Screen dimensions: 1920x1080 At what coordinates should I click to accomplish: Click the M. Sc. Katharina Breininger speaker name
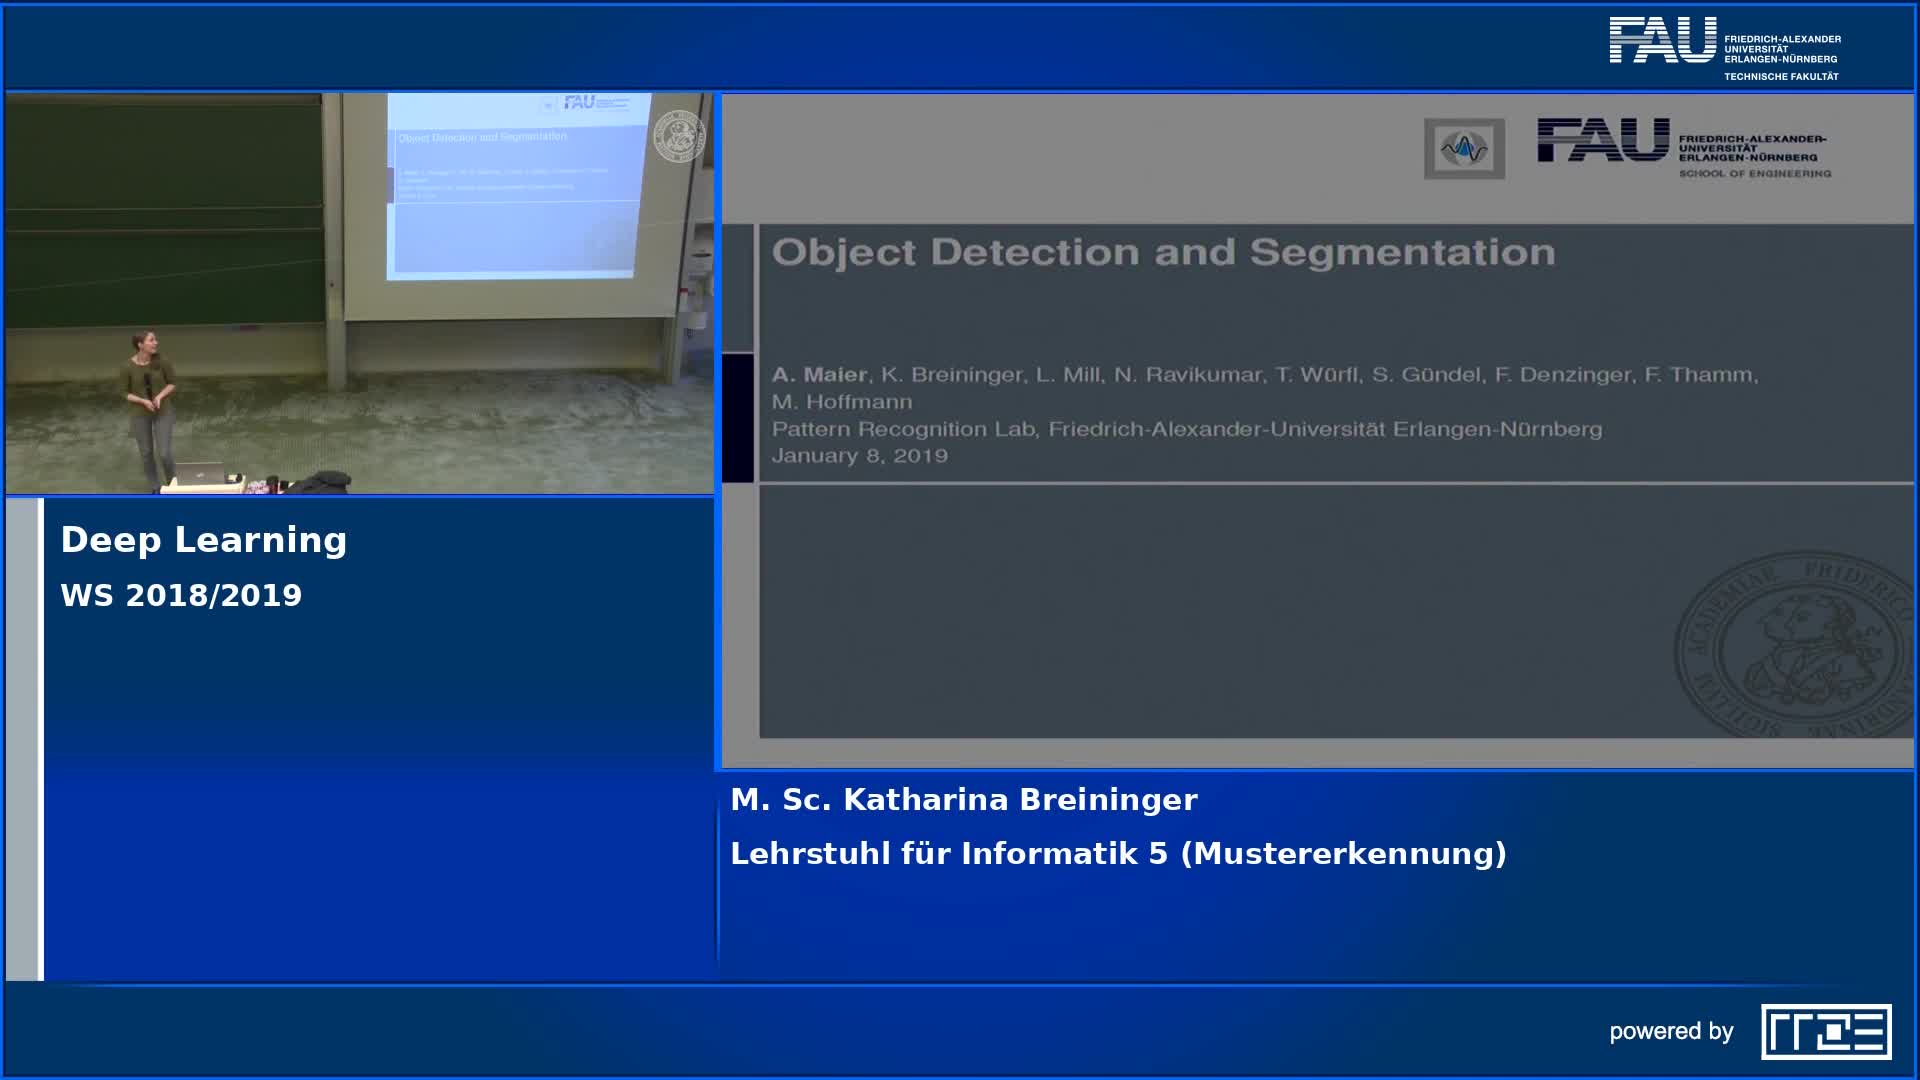(963, 800)
